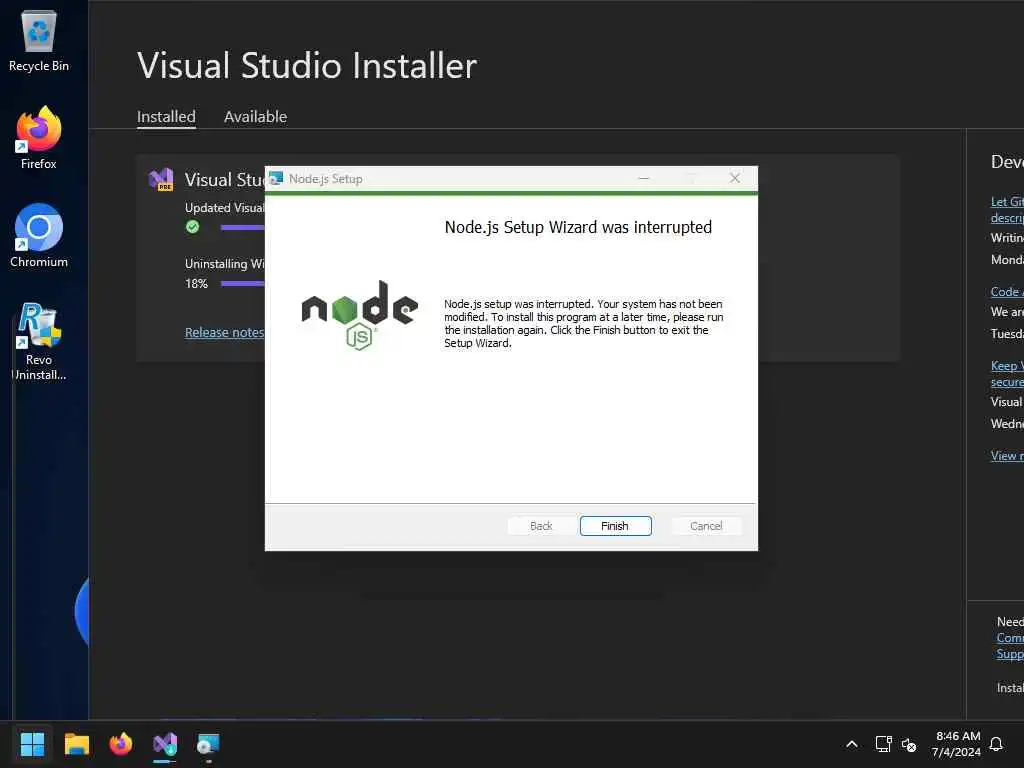Image resolution: width=1024 pixels, height=768 pixels.
Task: Open the Windows Start menu
Action: pyautogui.click(x=32, y=744)
